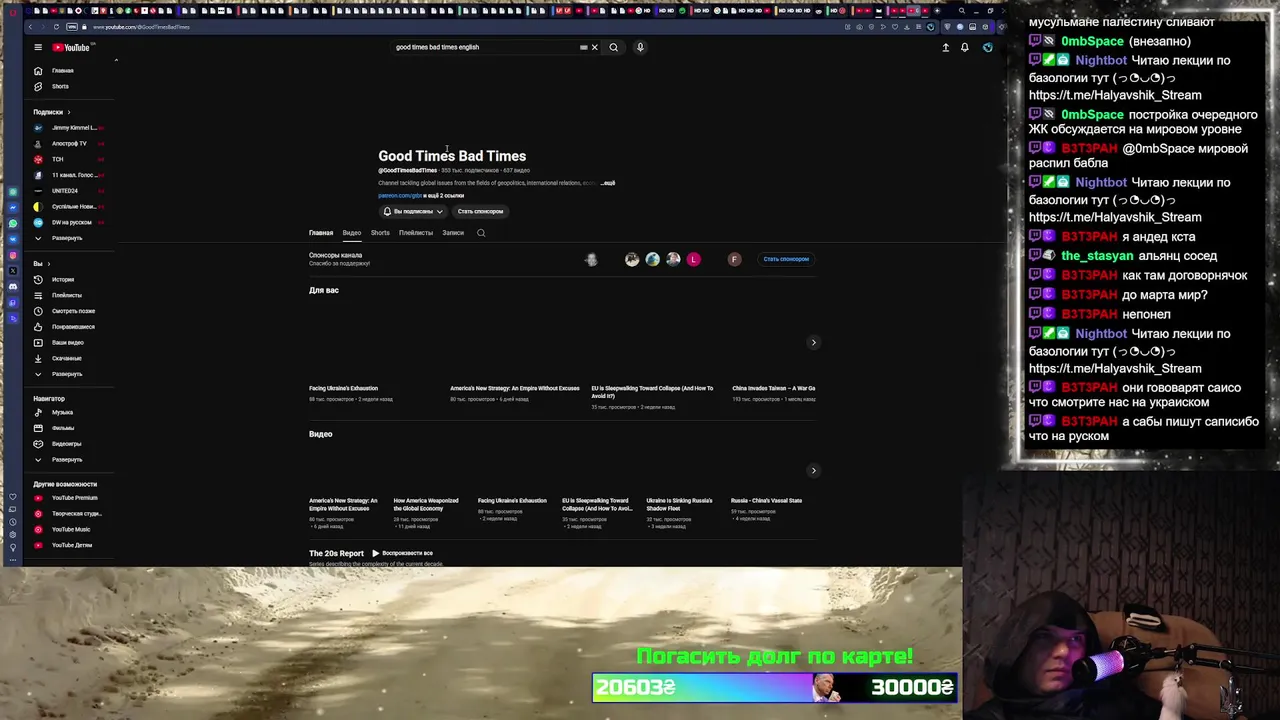Open the Подписки section header
This screenshot has height=720, width=1280.
[x=52, y=112]
